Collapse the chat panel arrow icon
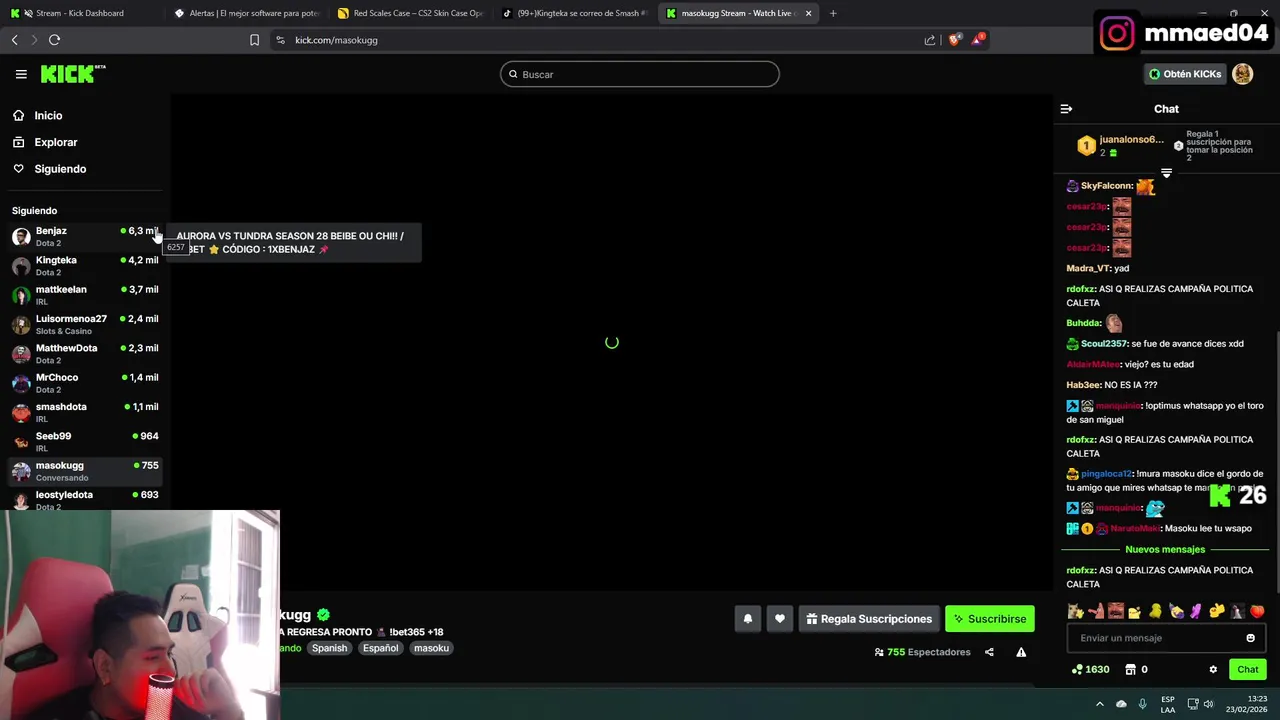Viewport: 1280px width, 720px height. [x=1066, y=109]
